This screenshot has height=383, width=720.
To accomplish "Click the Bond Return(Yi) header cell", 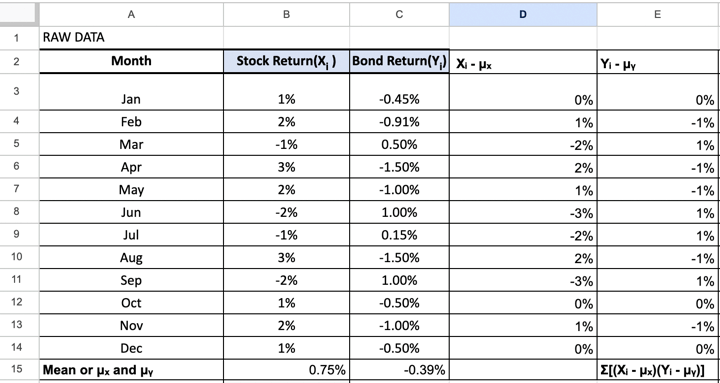I will [x=399, y=61].
